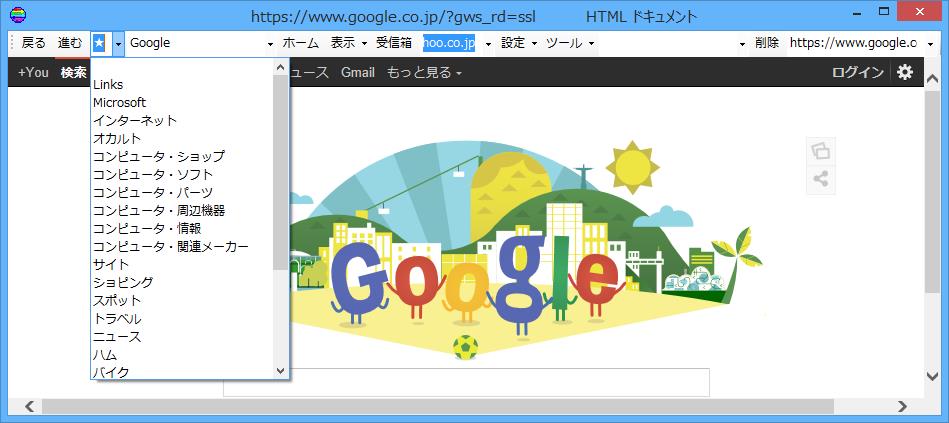Screen dimensions: 949x423
Task: Expand the arrow next to the star icon
Action: [x=119, y=44]
